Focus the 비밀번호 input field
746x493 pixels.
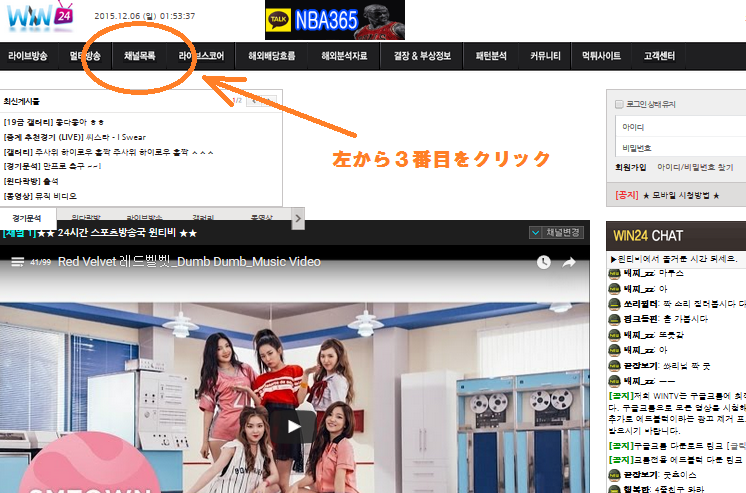pyautogui.click(x=681, y=148)
